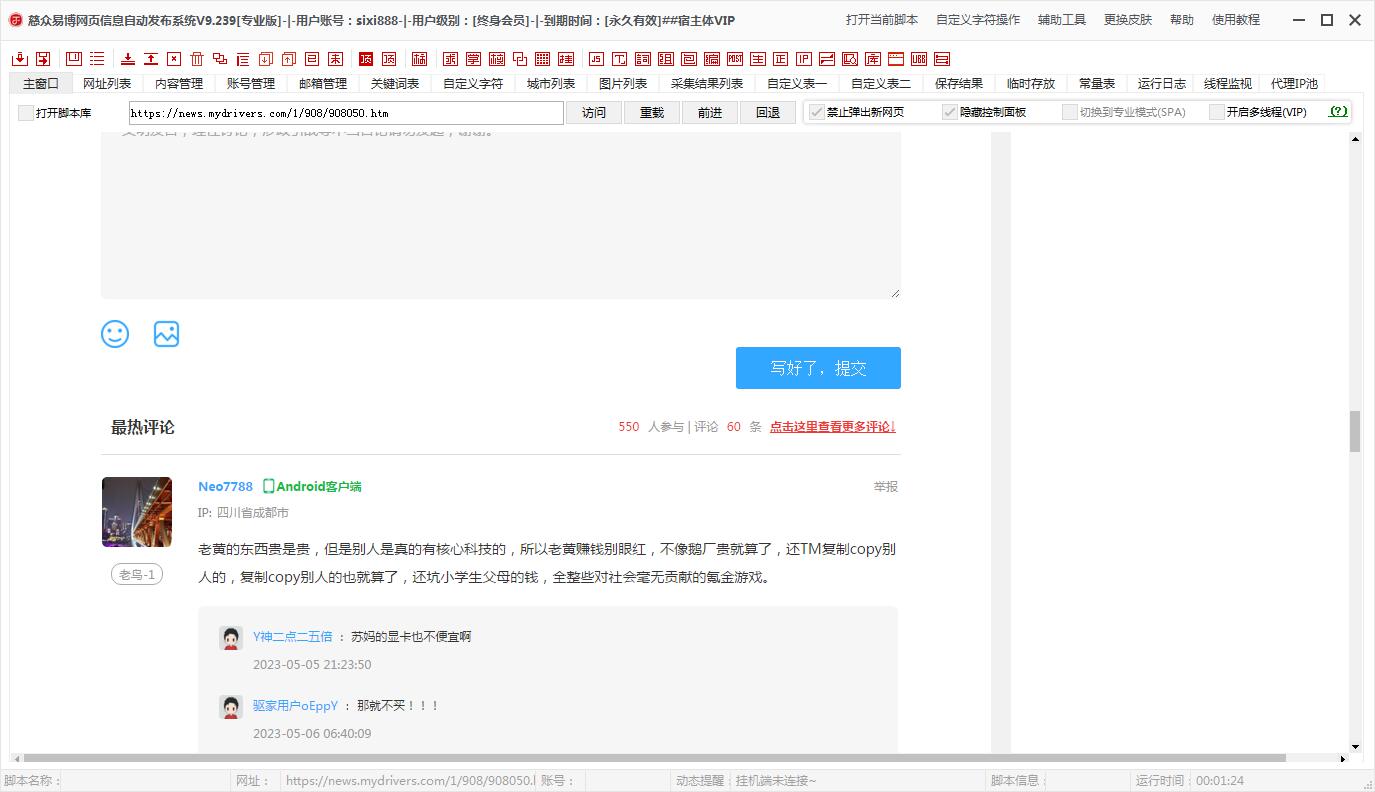
Task: Click the magnifier-over-image toolbar icon
Action: point(850,59)
